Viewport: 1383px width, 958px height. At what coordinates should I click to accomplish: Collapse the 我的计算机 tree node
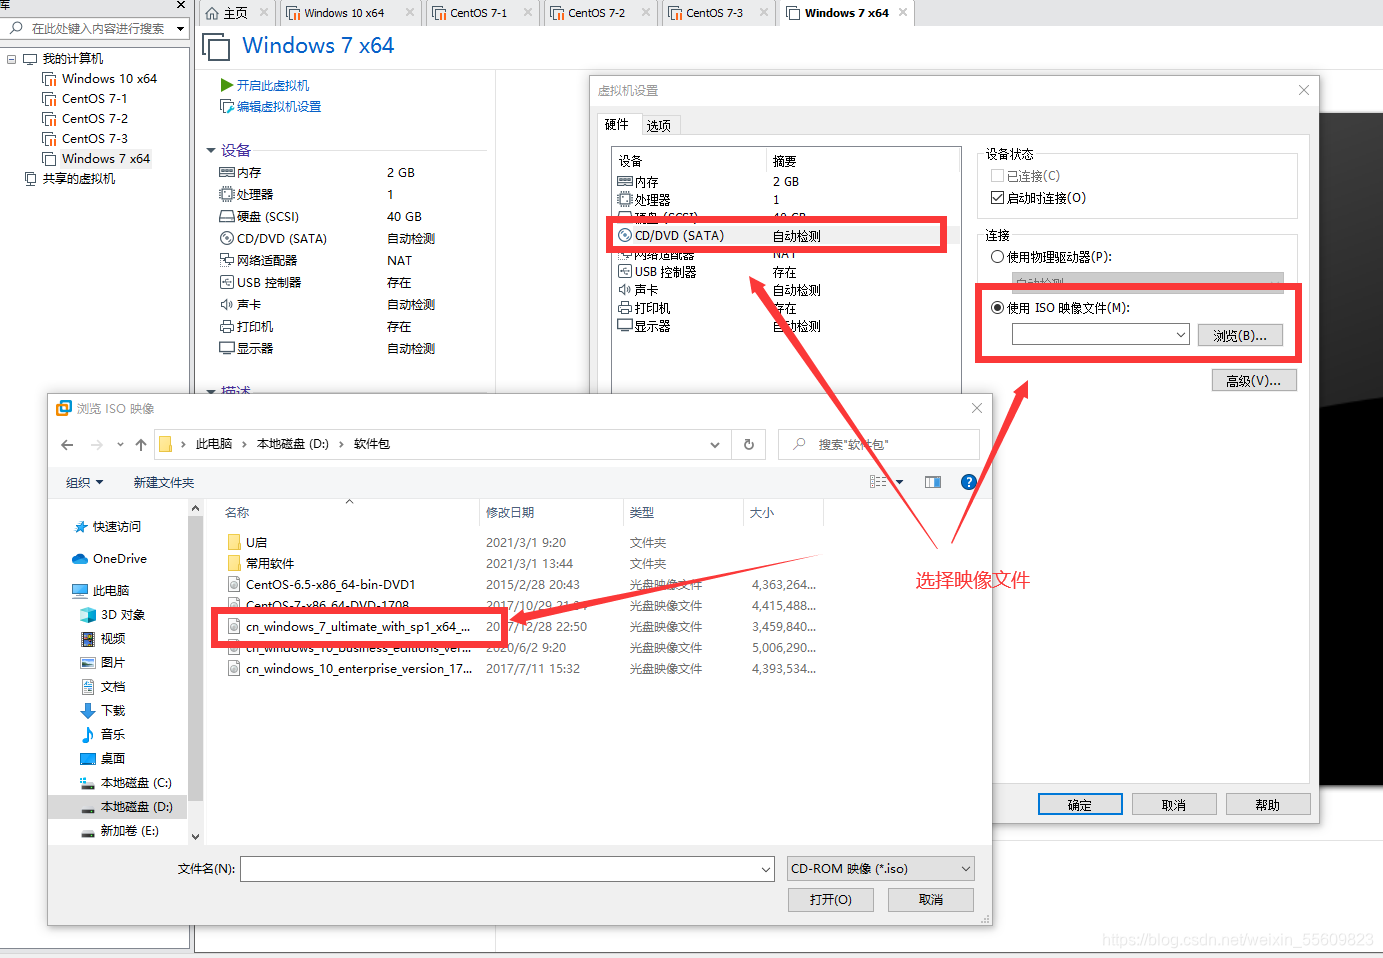[x=12, y=59]
